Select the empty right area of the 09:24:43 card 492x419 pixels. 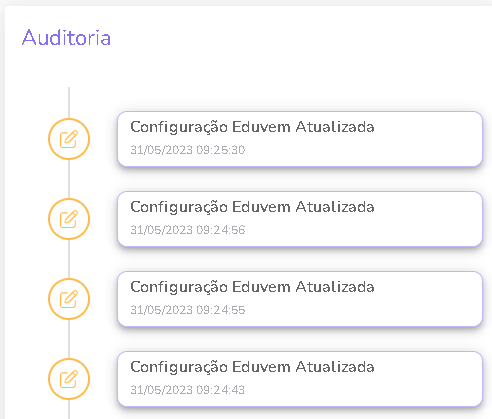(428, 379)
